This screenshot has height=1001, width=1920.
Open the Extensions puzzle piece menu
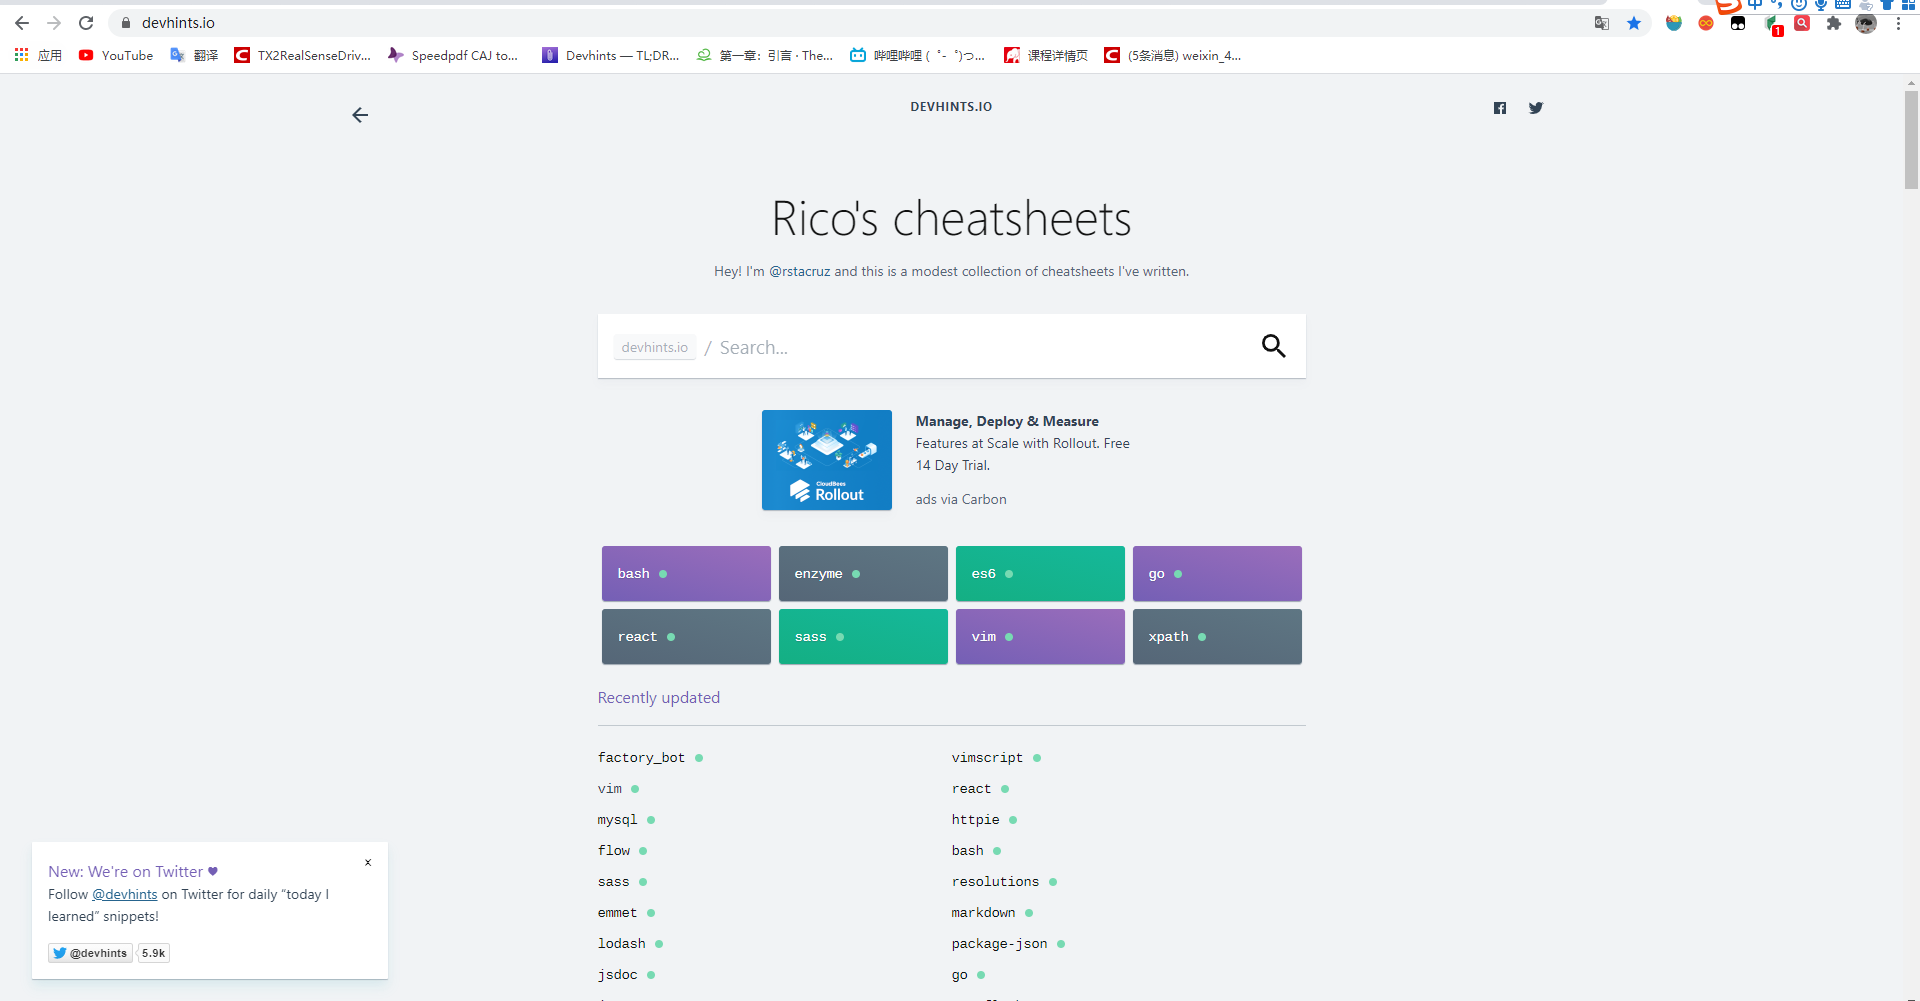point(1834,23)
